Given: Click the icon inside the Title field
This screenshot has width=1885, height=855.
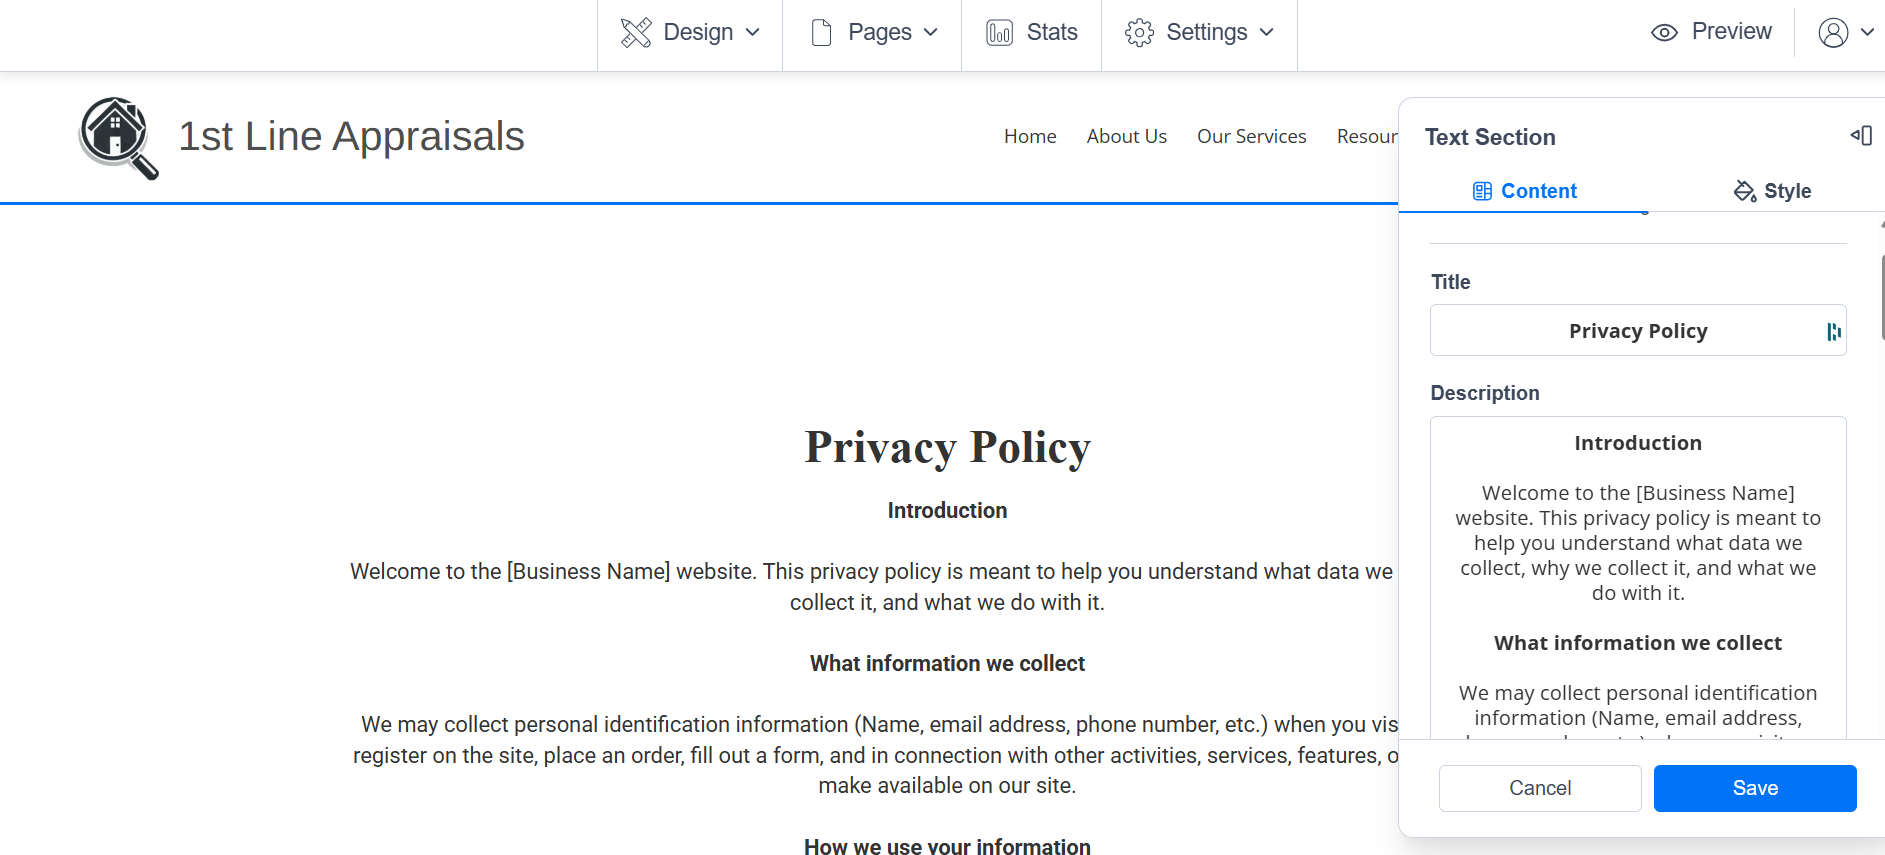Looking at the screenshot, I should (x=1833, y=332).
